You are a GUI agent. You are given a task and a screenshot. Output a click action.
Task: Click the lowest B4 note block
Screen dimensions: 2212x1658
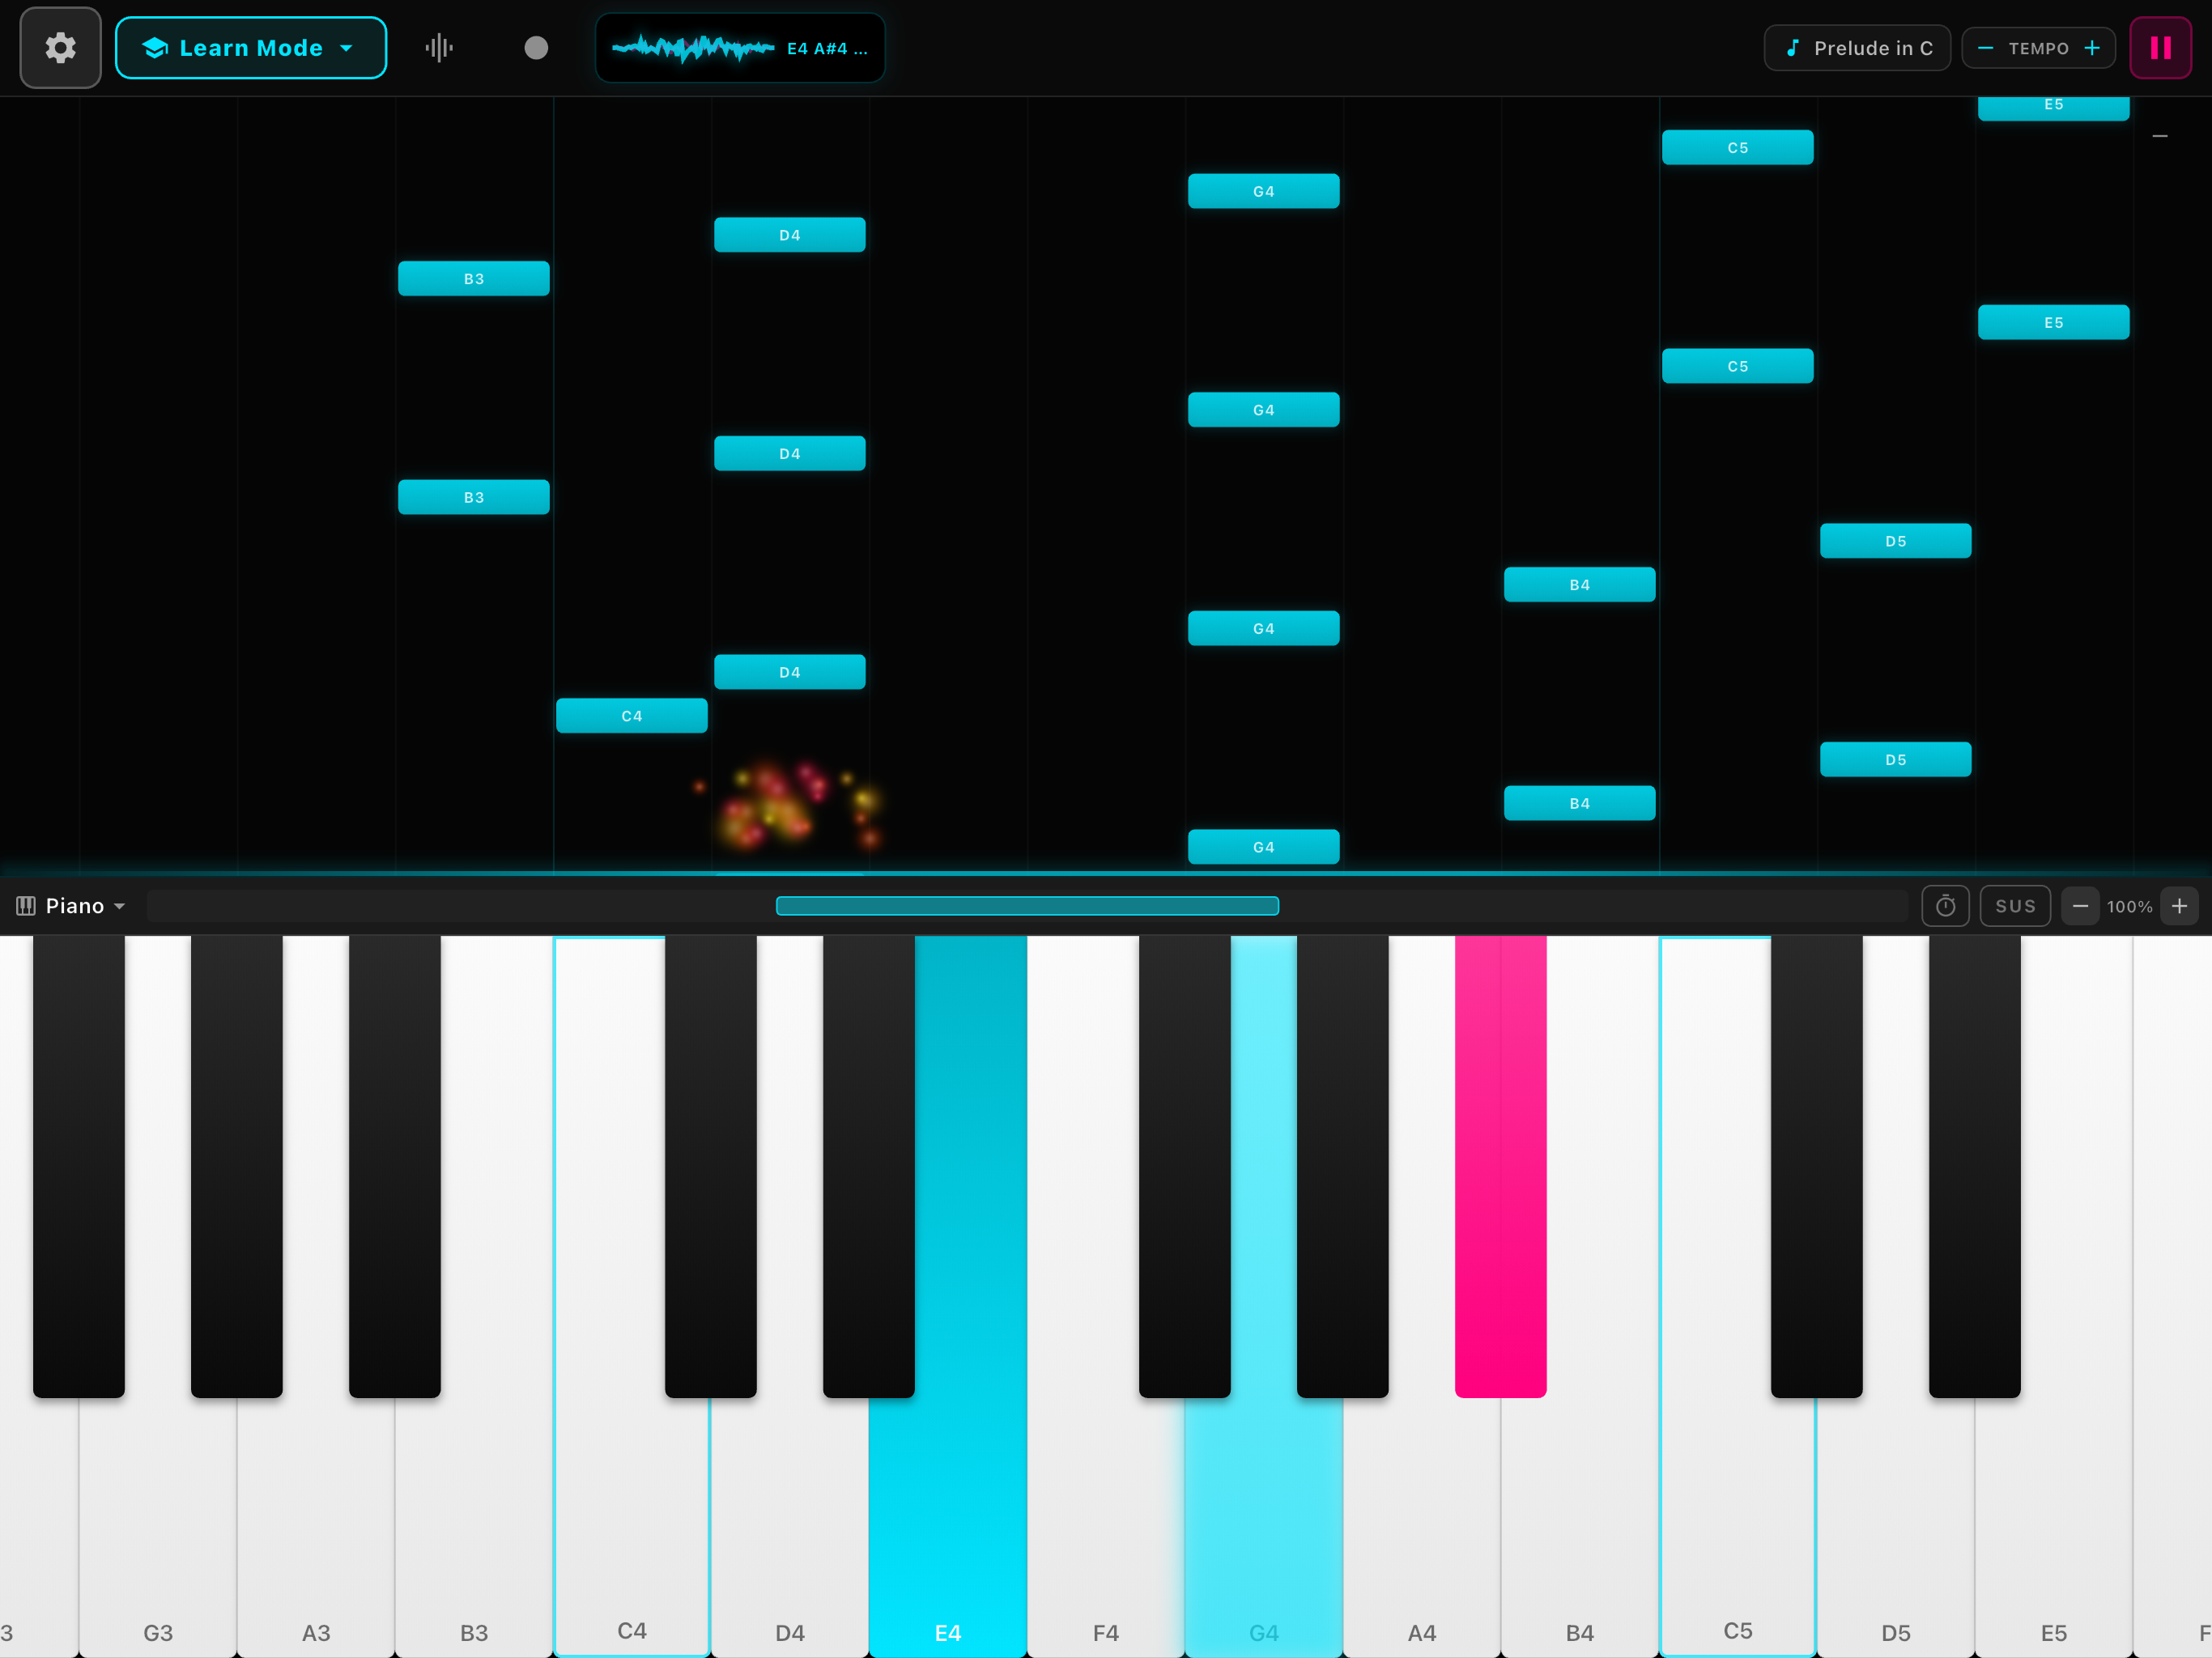coord(1580,803)
